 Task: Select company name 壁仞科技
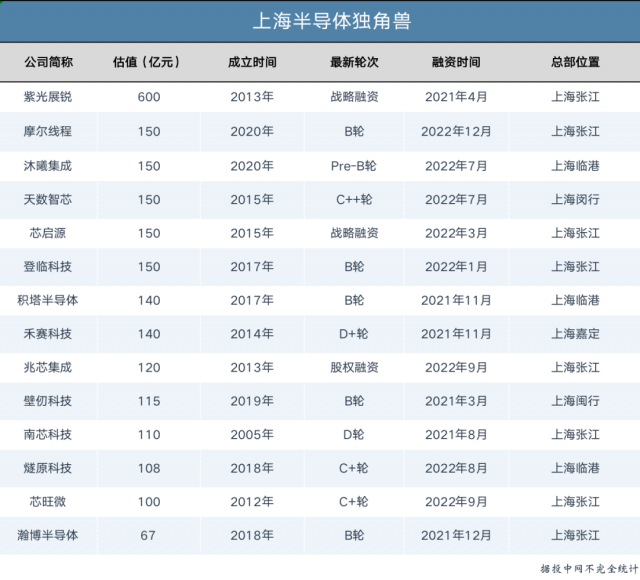tap(48, 401)
